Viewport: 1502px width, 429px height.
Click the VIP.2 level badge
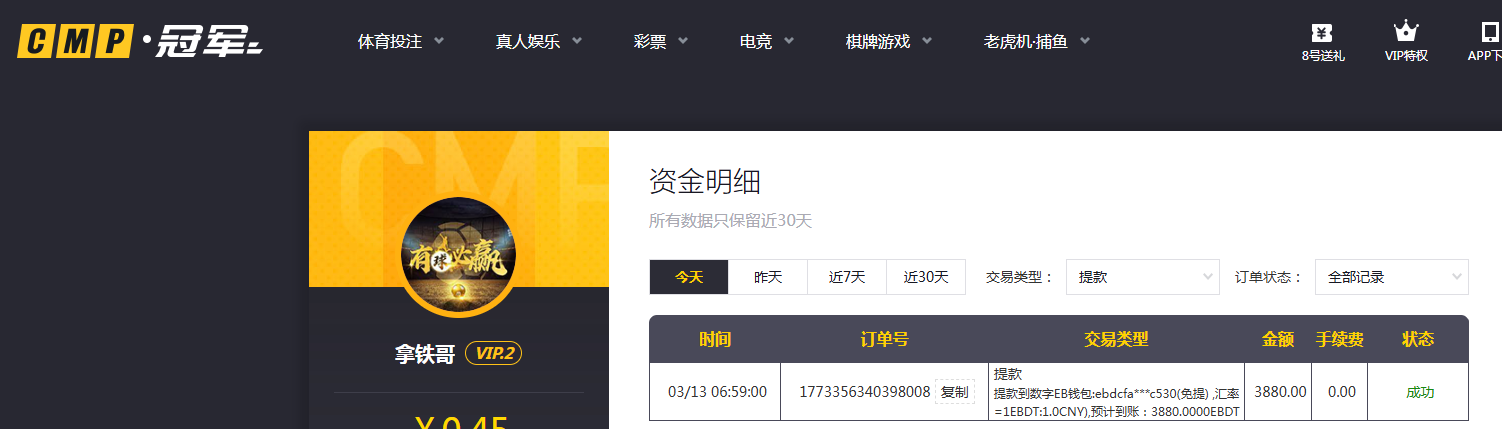click(x=493, y=354)
